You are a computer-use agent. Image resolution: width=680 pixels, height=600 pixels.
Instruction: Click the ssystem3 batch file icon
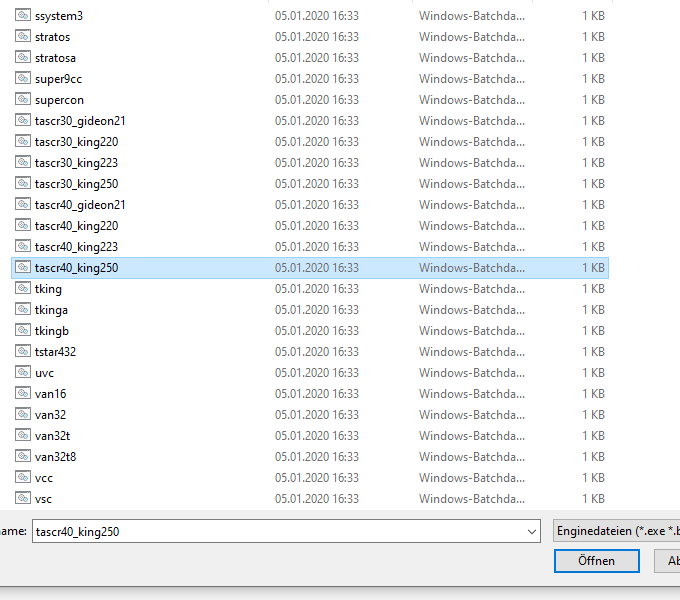click(x=23, y=15)
